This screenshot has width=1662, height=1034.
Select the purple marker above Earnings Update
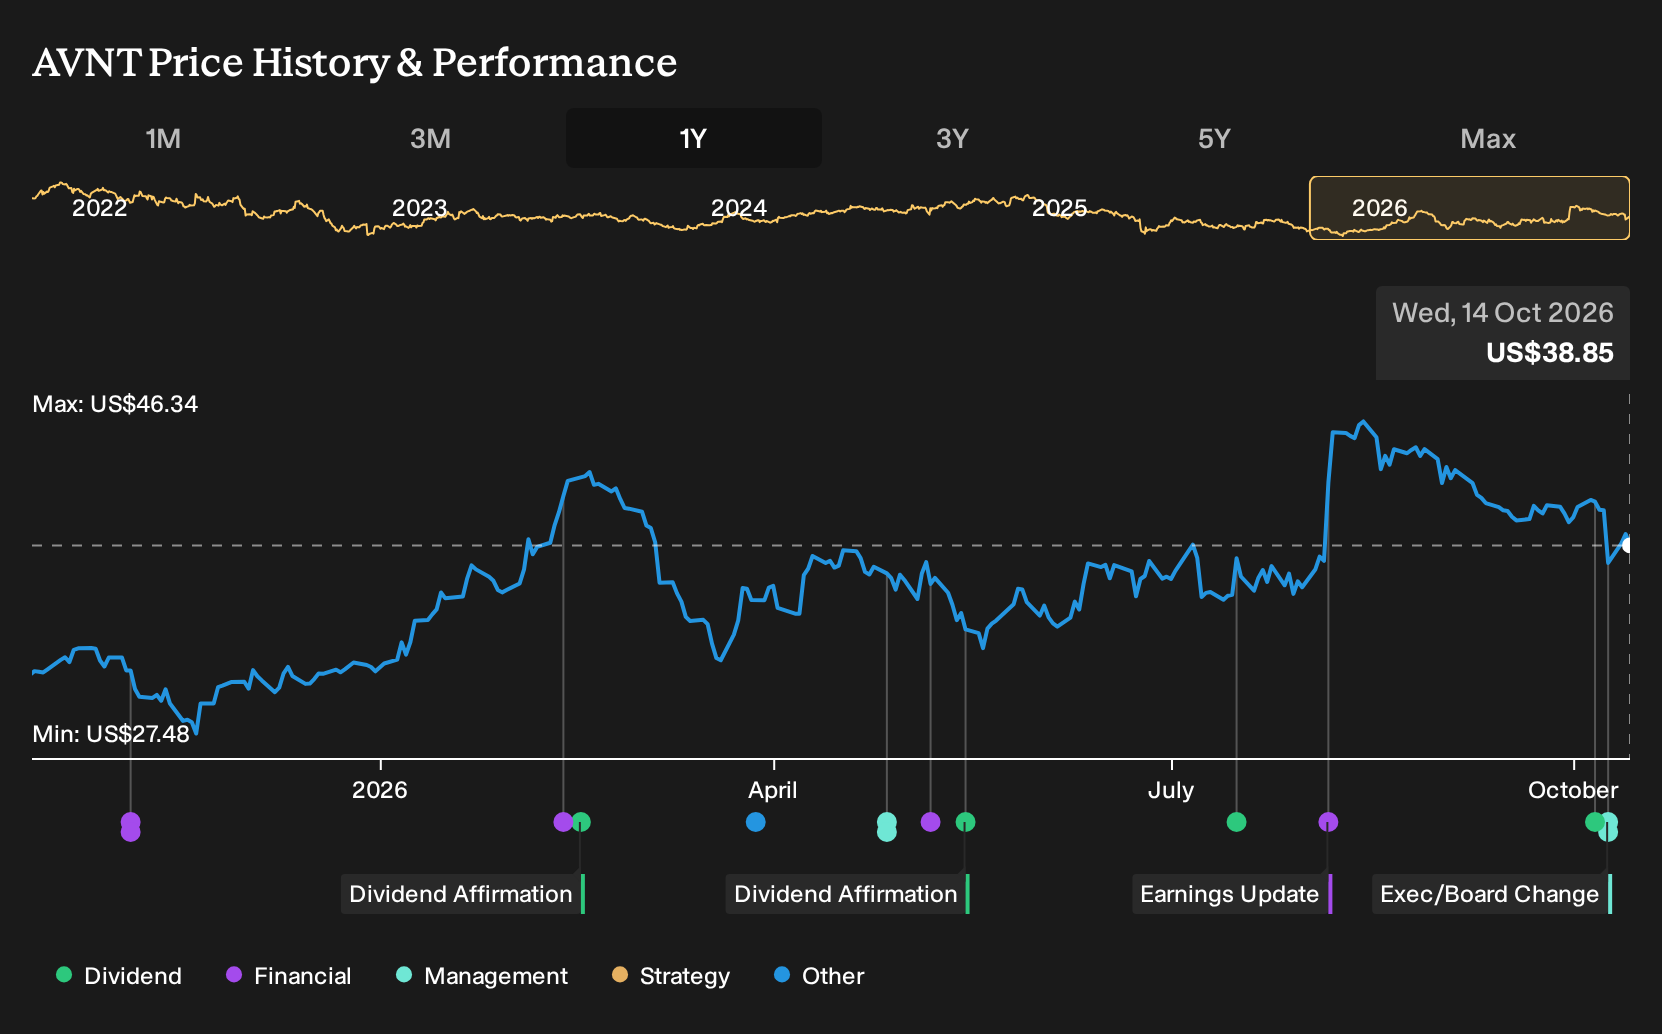[1328, 822]
